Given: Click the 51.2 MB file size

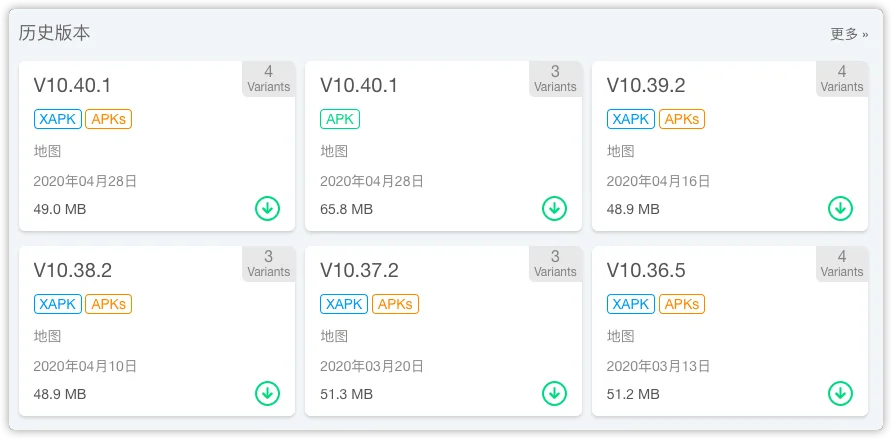Looking at the screenshot, I should tap(633, 394).
